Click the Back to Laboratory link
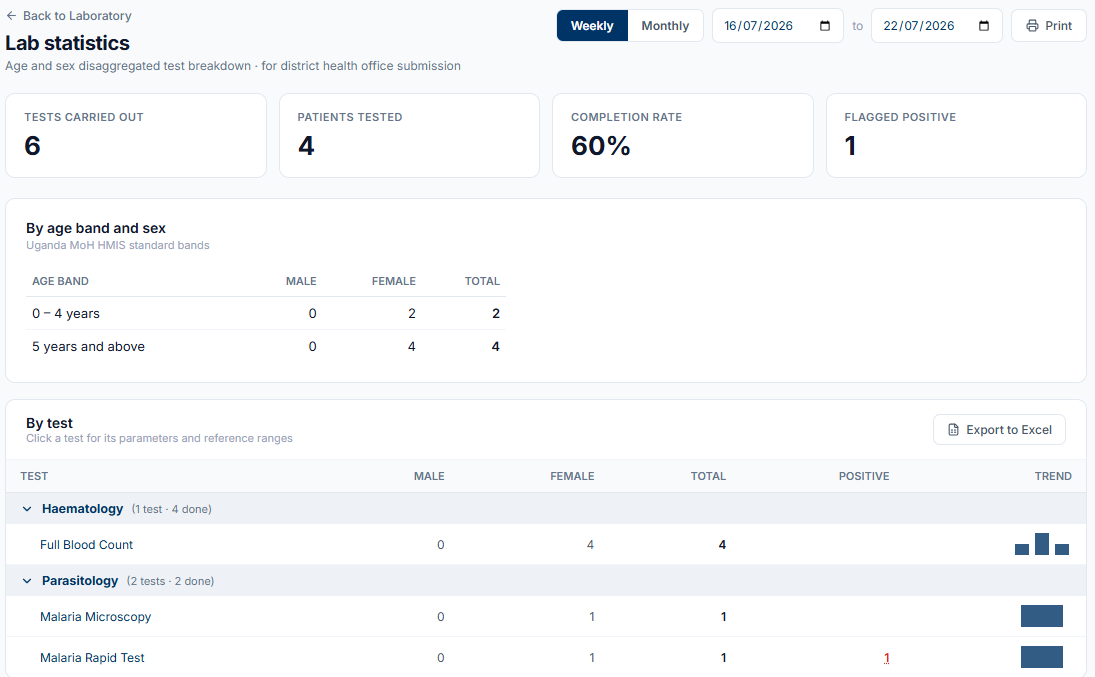 (68, 15)
